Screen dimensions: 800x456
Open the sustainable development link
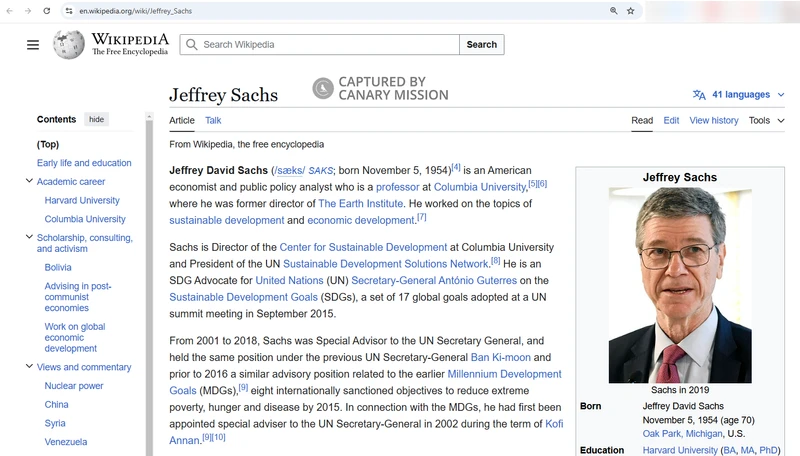[x=227, y=220]
